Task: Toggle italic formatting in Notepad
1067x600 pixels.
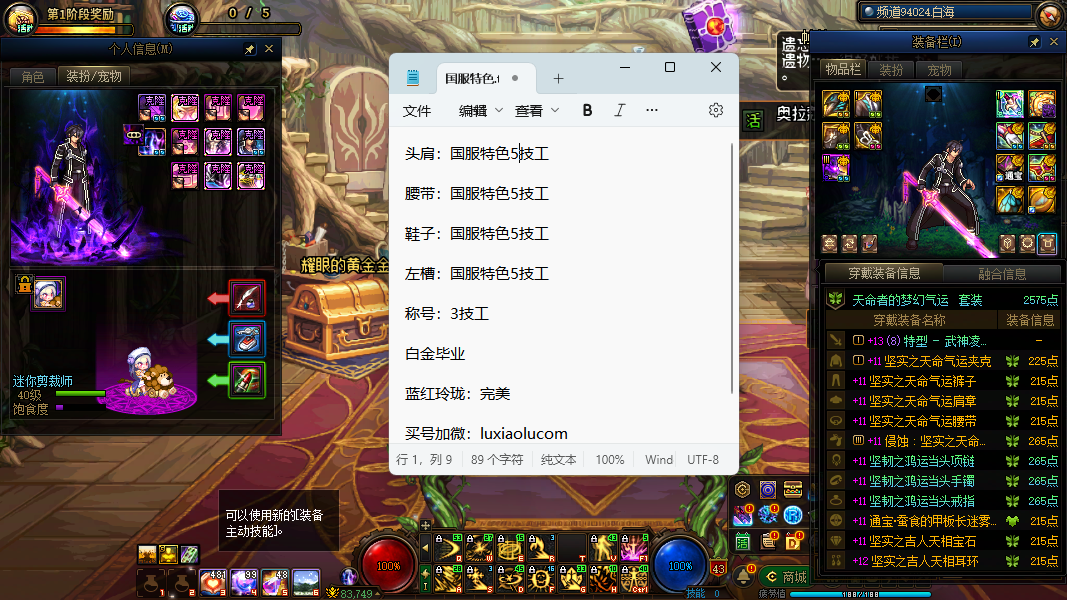Action: pos(619,110)
